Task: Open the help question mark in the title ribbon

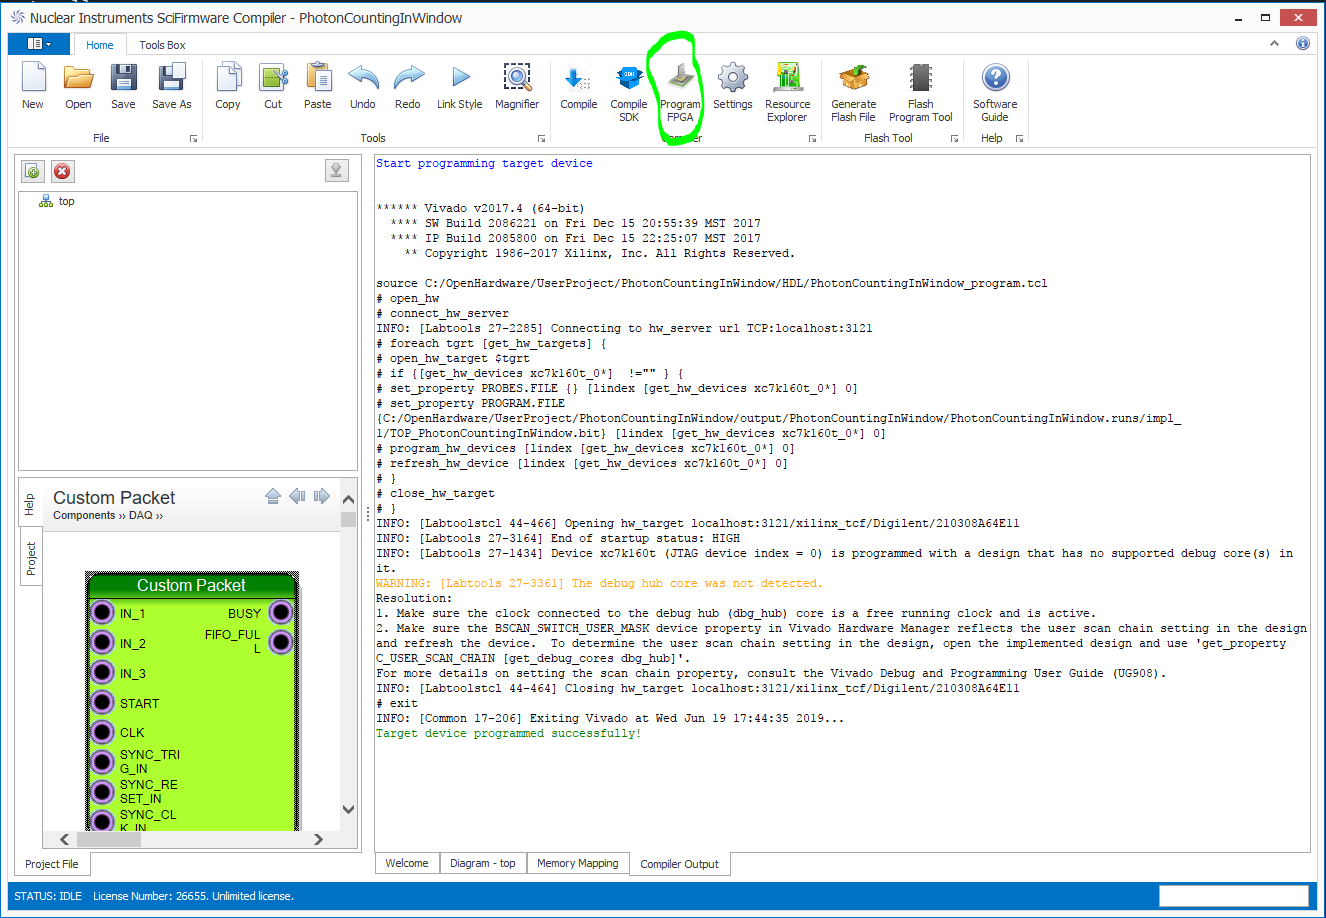Action: tap(1303, 44)
